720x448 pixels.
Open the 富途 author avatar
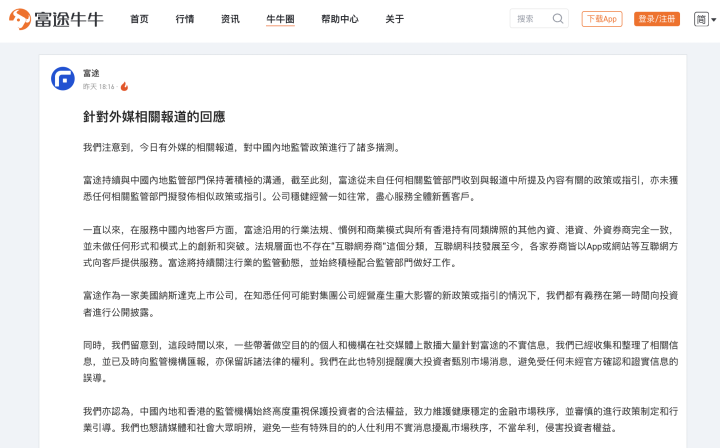[63, 78]
